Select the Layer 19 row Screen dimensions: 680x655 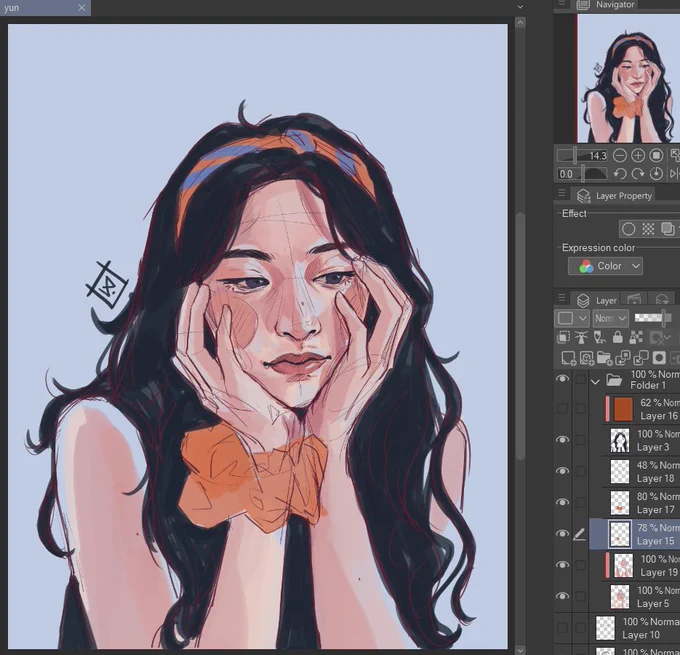click(x=634, y=565)
